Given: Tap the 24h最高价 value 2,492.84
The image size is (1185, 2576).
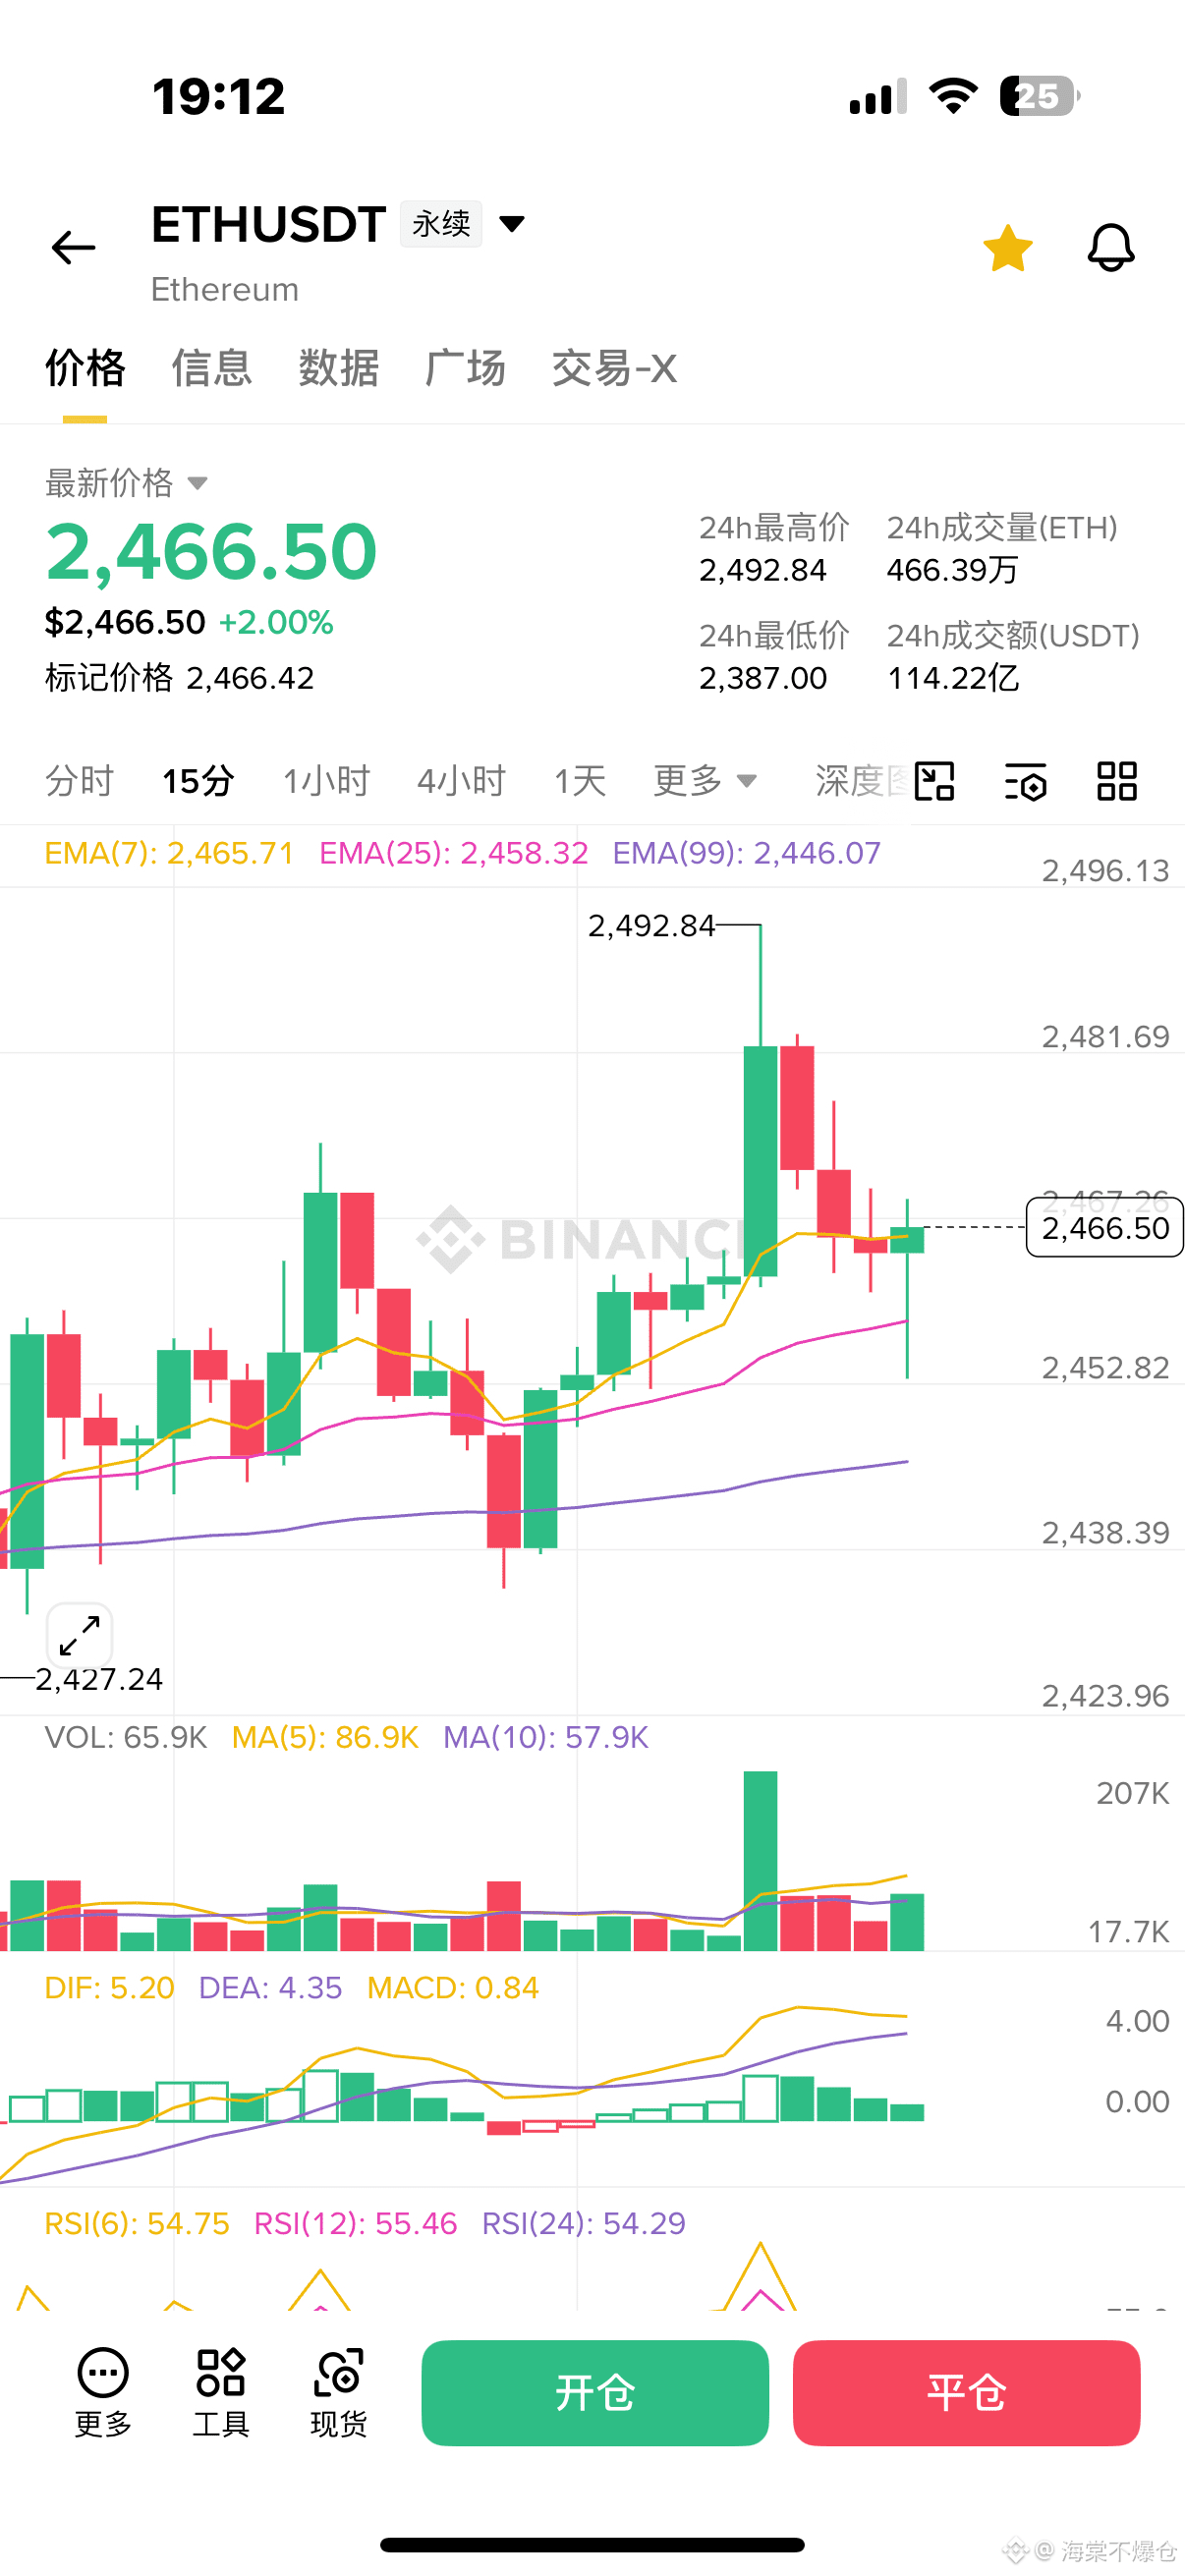Looking at the screenshot, I should [x=762, y=570].
